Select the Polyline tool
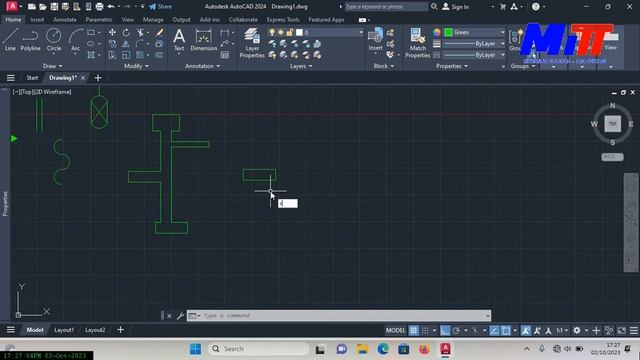The width and height of the screenshot is (640, 360). [x=31, y=40]
